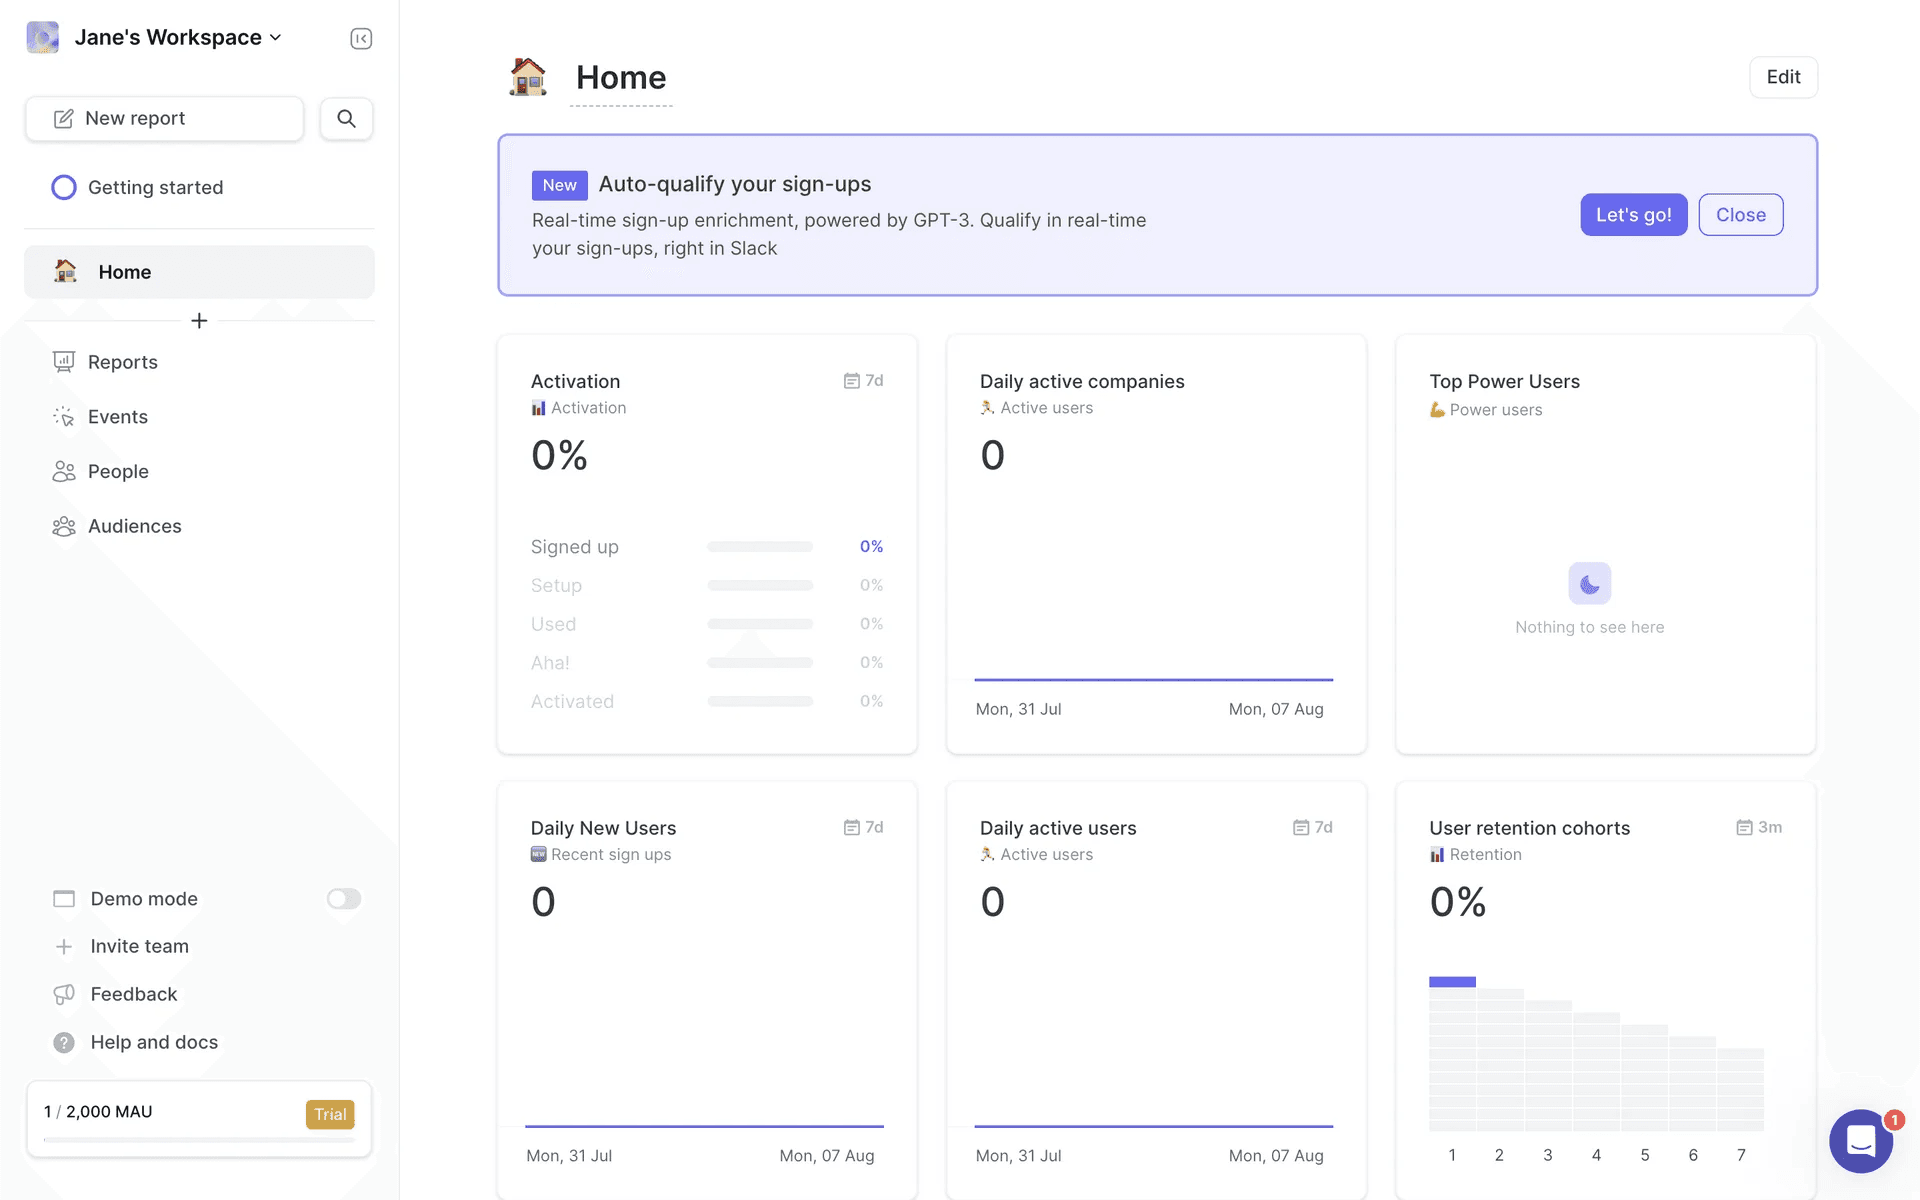Click the Home house emoji icon in title
The width and height of the screenshot is (1920, 1200).
(x=528, y=78)
